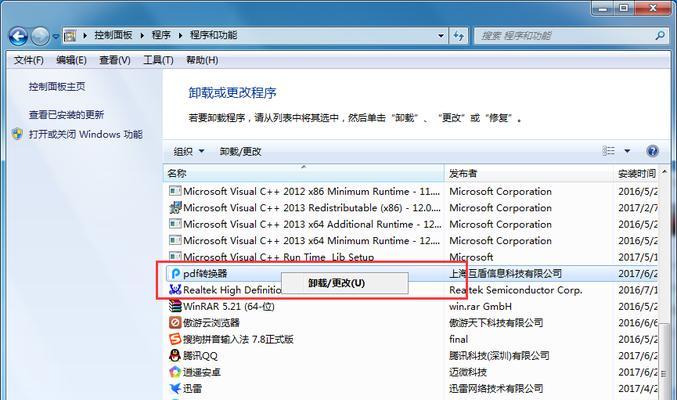This screenshot has height=400, width=677.
Task: Open 控制面板主页 link
Action: (57, 86)
